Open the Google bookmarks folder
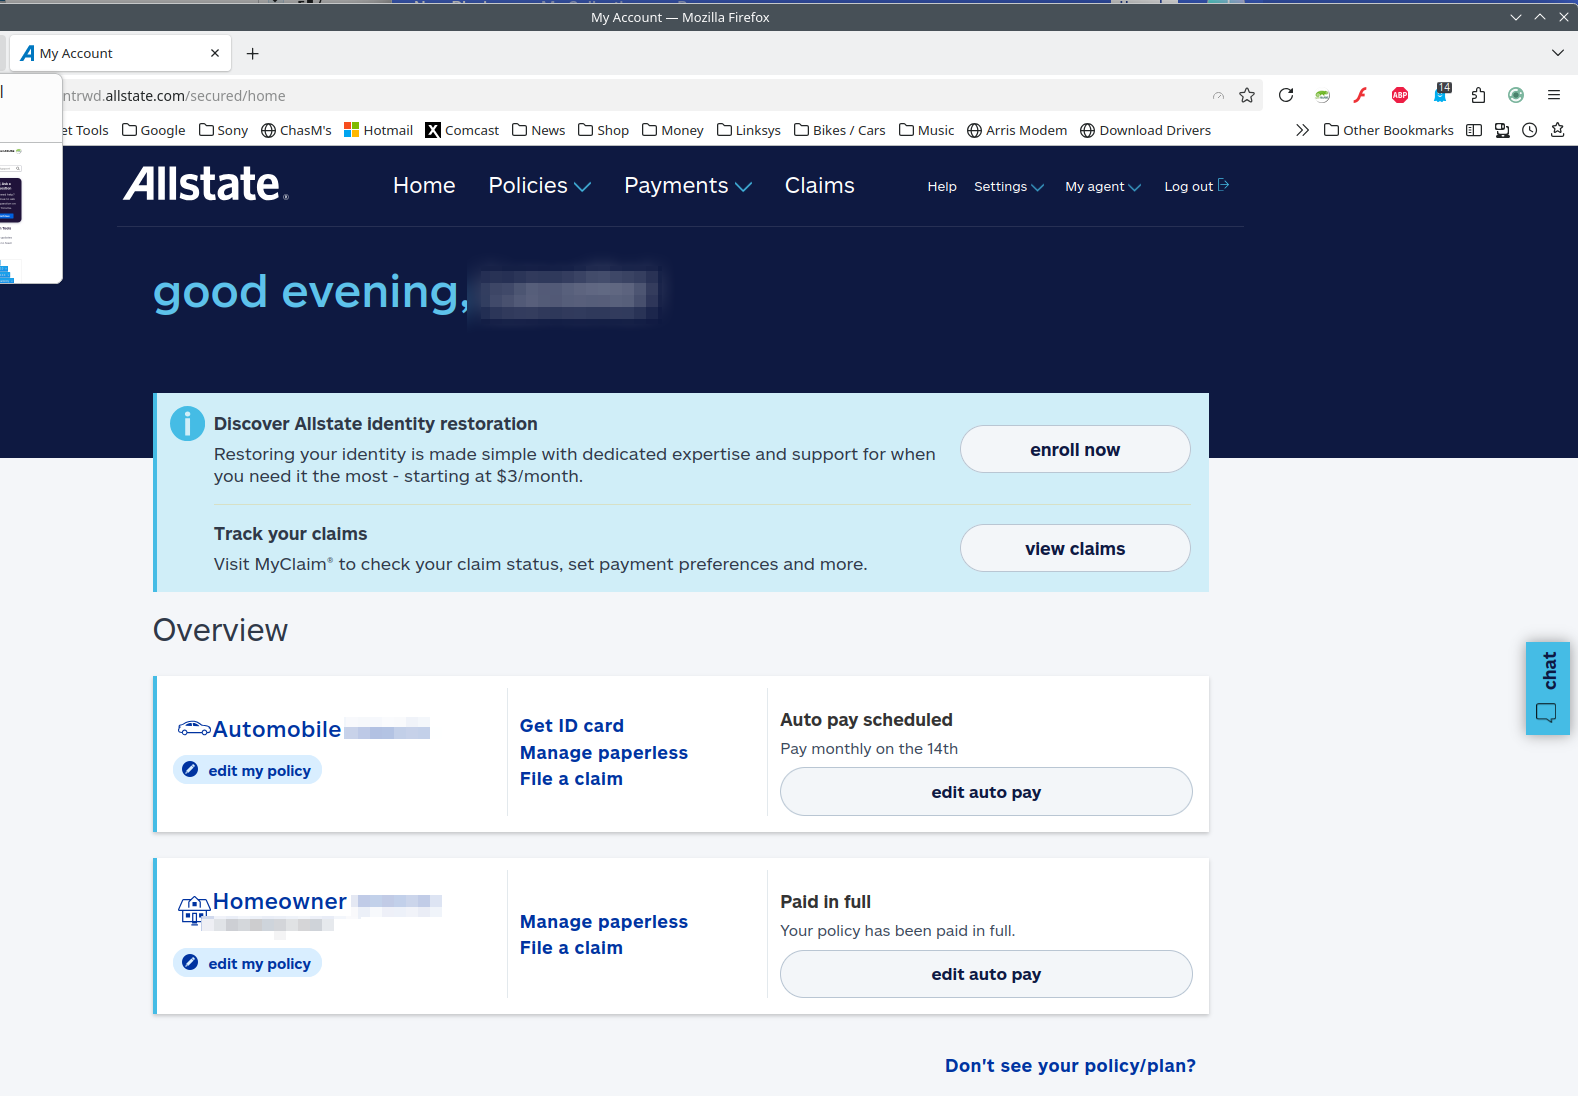The width and height of the screenshot is (1578, 1096). coord(154,130)
